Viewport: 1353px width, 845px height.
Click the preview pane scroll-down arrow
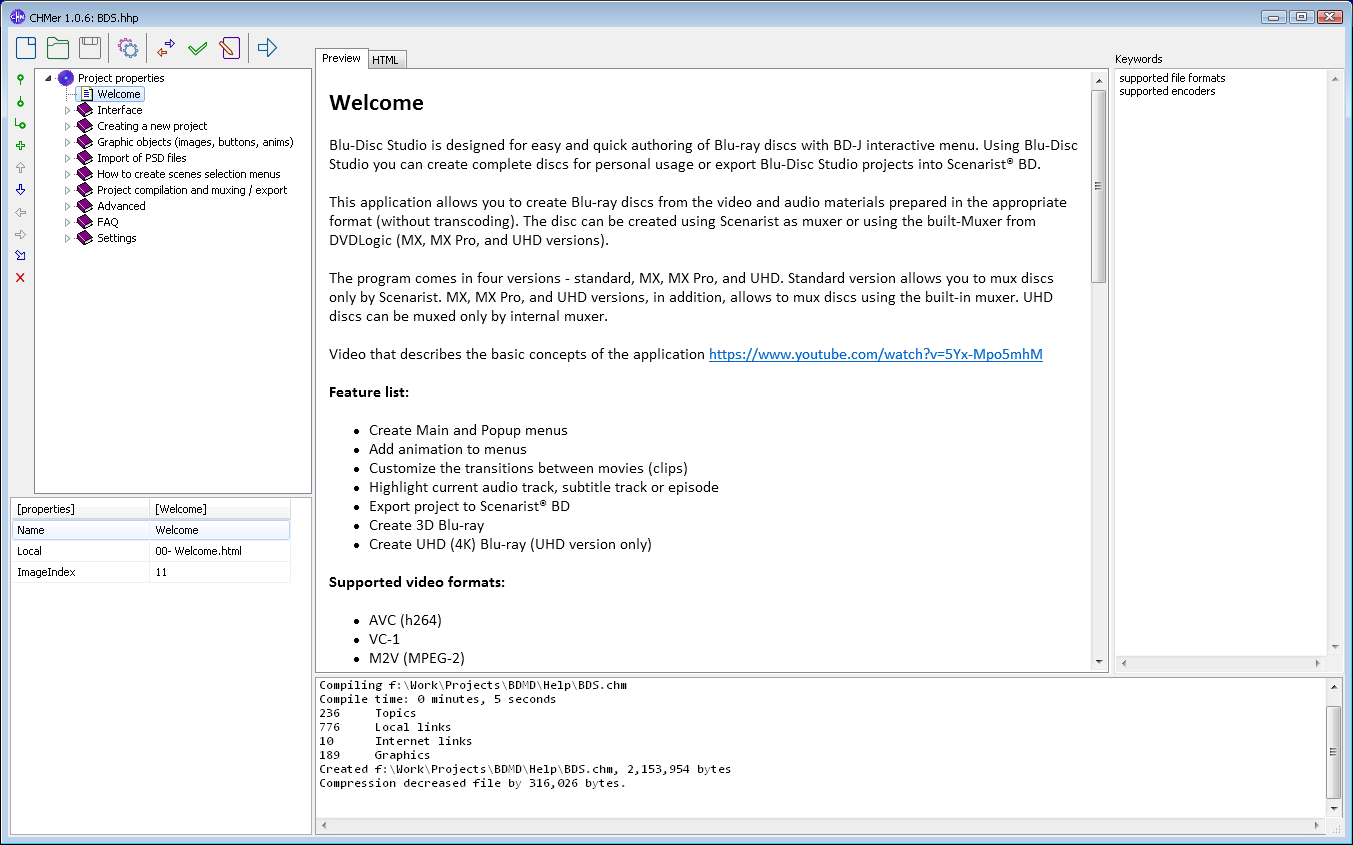[x=1099, y=662]
